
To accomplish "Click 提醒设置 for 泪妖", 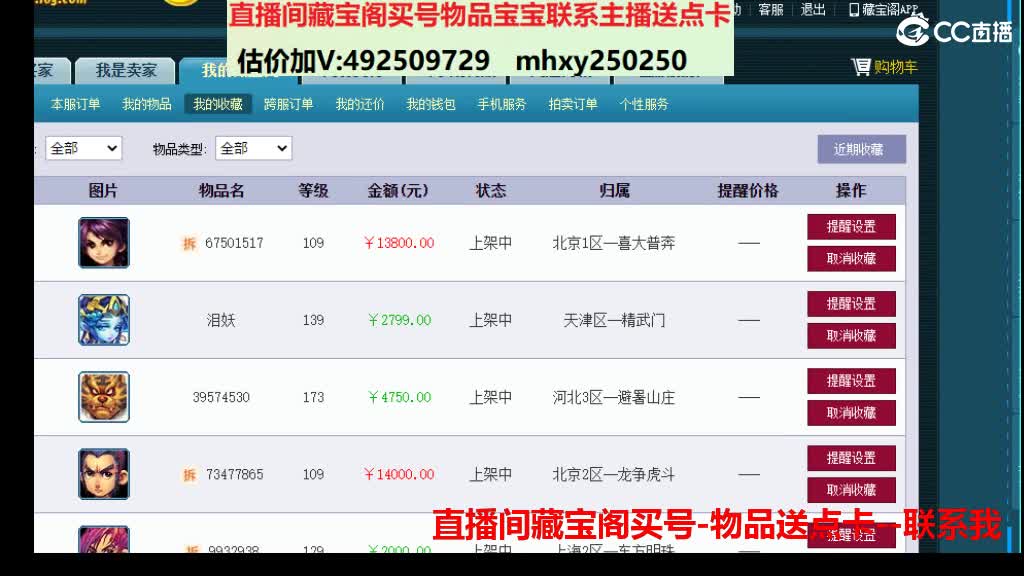I will pyautogui.click(x=851, y=304).
